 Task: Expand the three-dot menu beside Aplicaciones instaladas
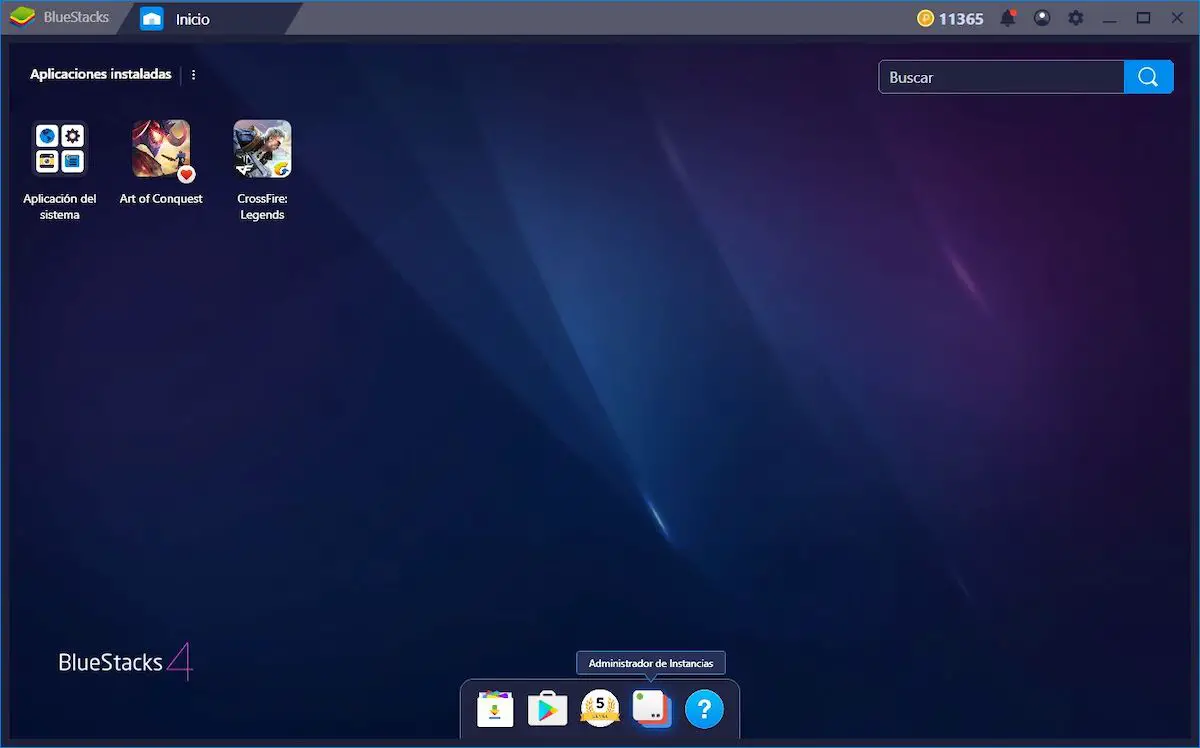coord(193,74)
